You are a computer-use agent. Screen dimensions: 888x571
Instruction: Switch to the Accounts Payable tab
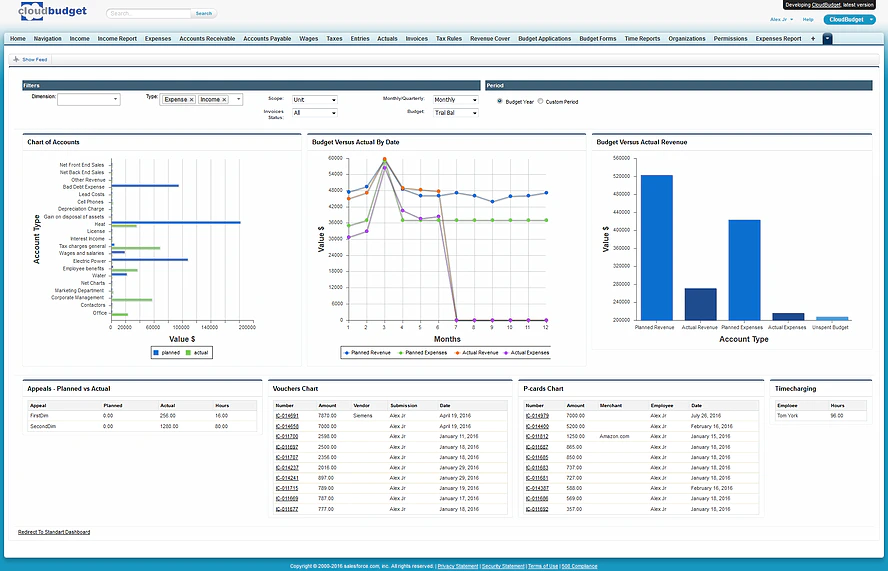point(267,39)
